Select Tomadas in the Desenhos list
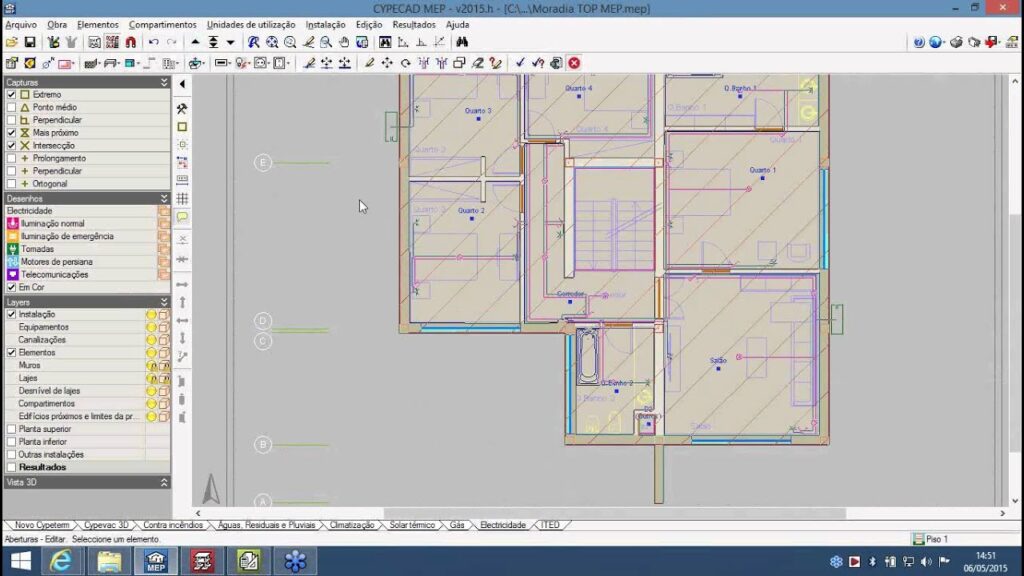Image resolution: width=1024 pixels, height=576 pixels. [37, 249]
